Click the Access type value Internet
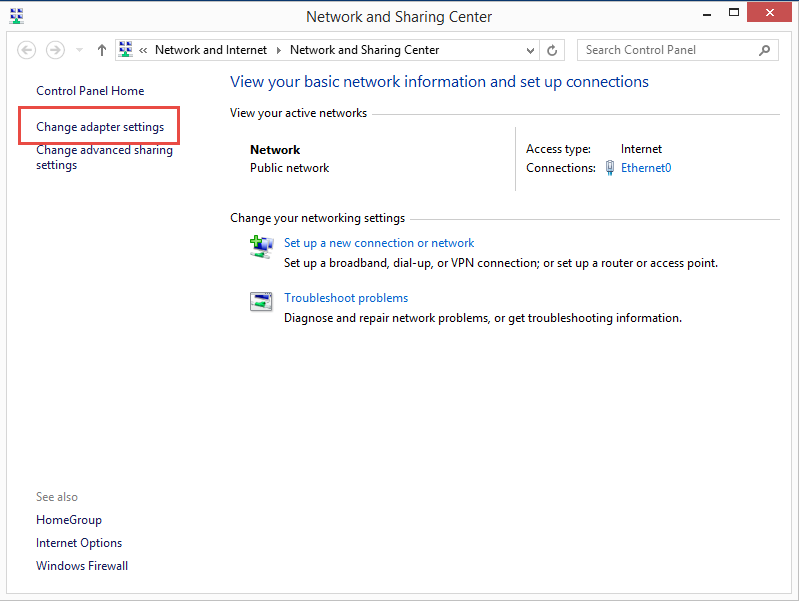This screenshot has width=799, height=601. click(x=641, y=149)
